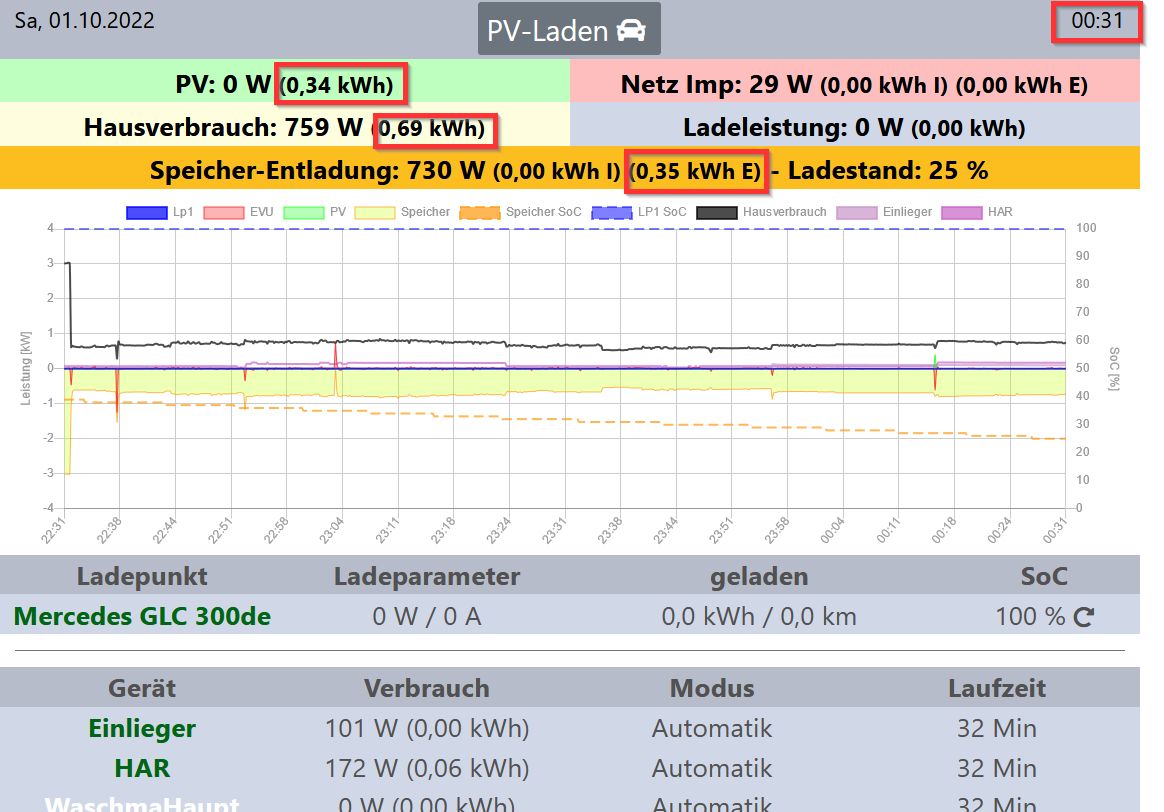
Task: Toggle the LP1 SoC legend entry
Action: point(639,212)
